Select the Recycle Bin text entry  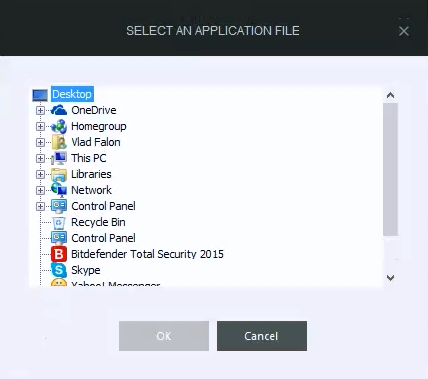click(x=98, y=222)
